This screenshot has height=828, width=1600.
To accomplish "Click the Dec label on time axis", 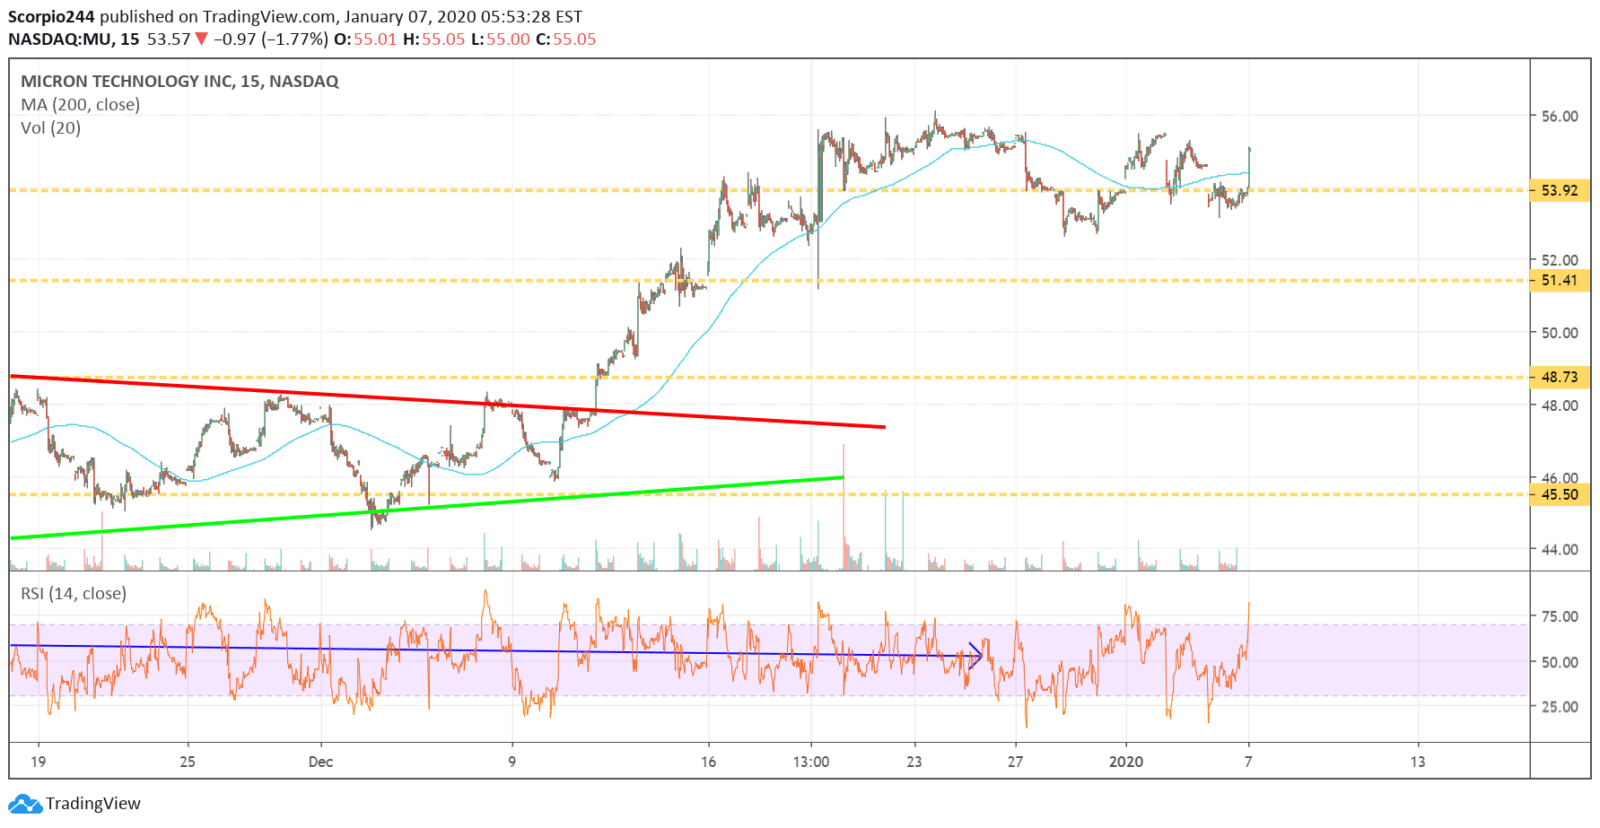I will [320, 762].
